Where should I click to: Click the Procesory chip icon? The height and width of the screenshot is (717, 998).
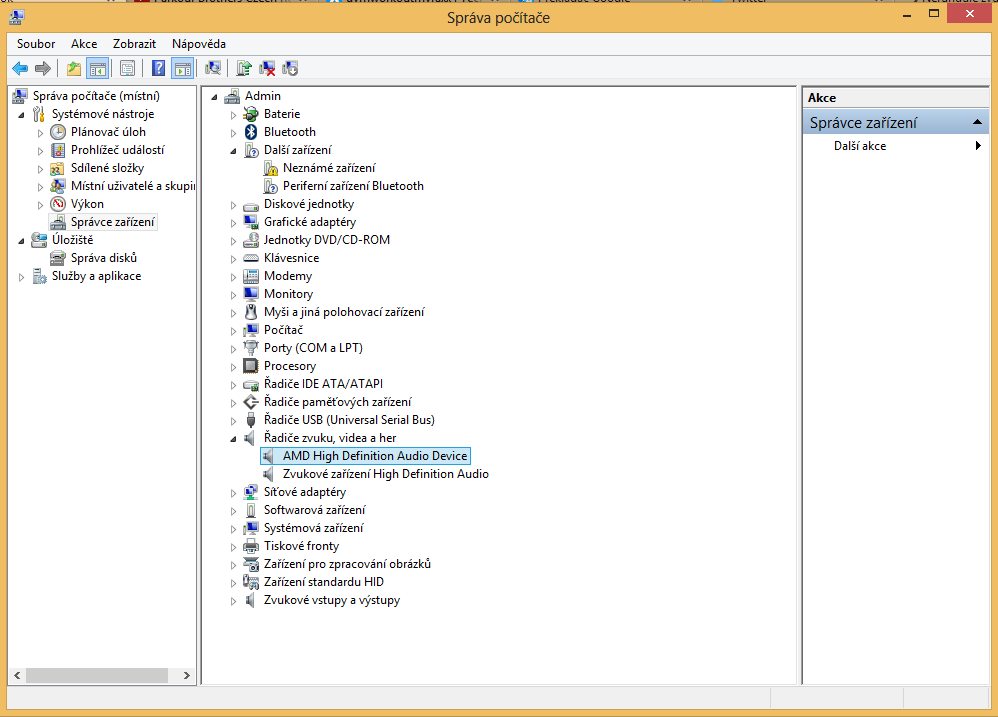(x=251, y=366)
